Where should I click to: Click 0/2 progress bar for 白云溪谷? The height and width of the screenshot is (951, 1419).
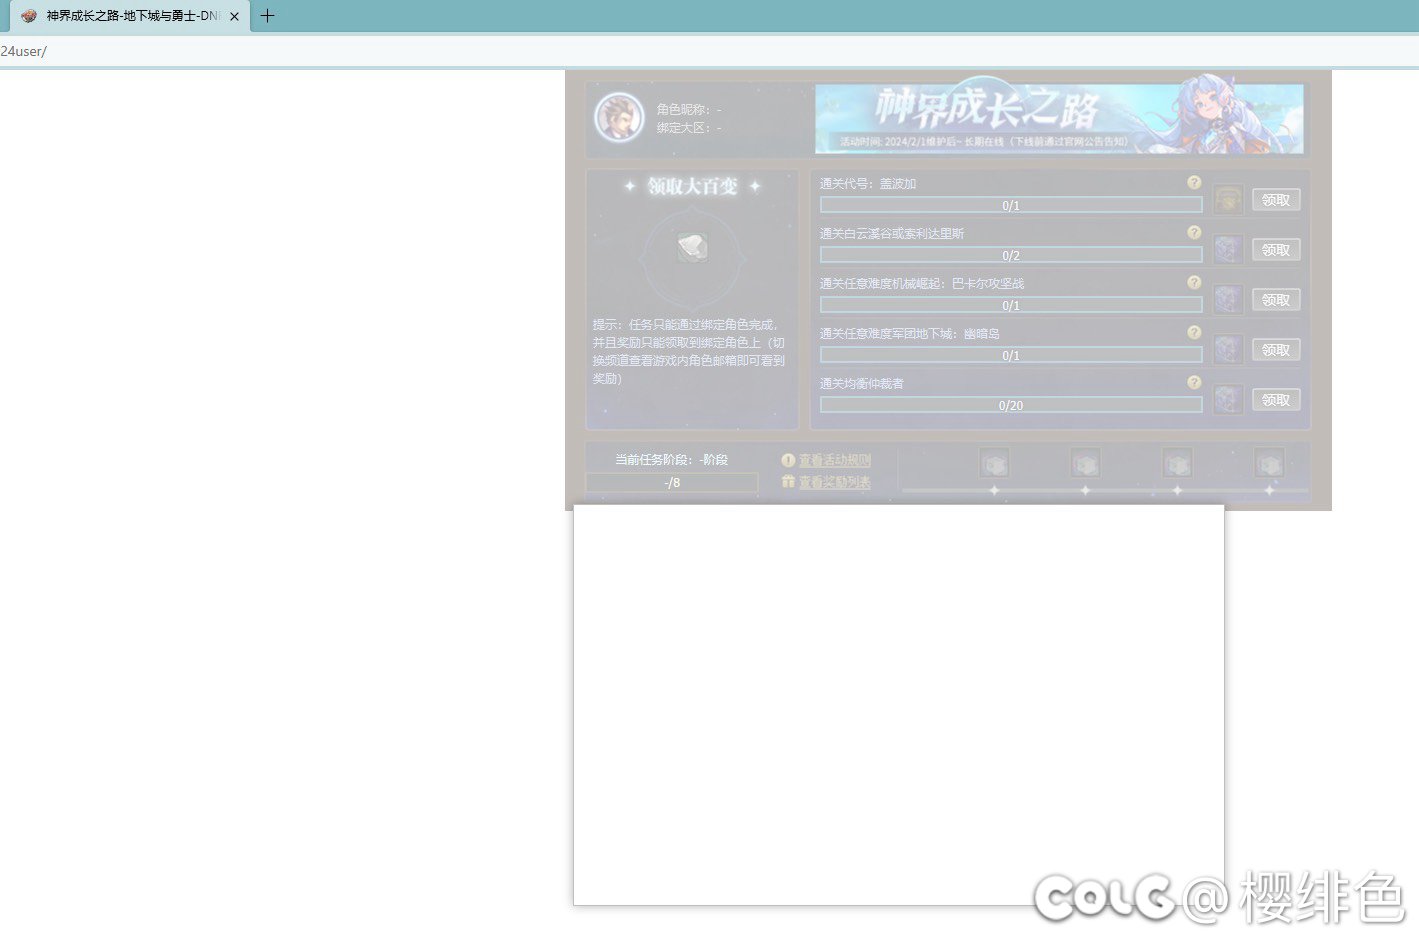[x=1011, y=255]
